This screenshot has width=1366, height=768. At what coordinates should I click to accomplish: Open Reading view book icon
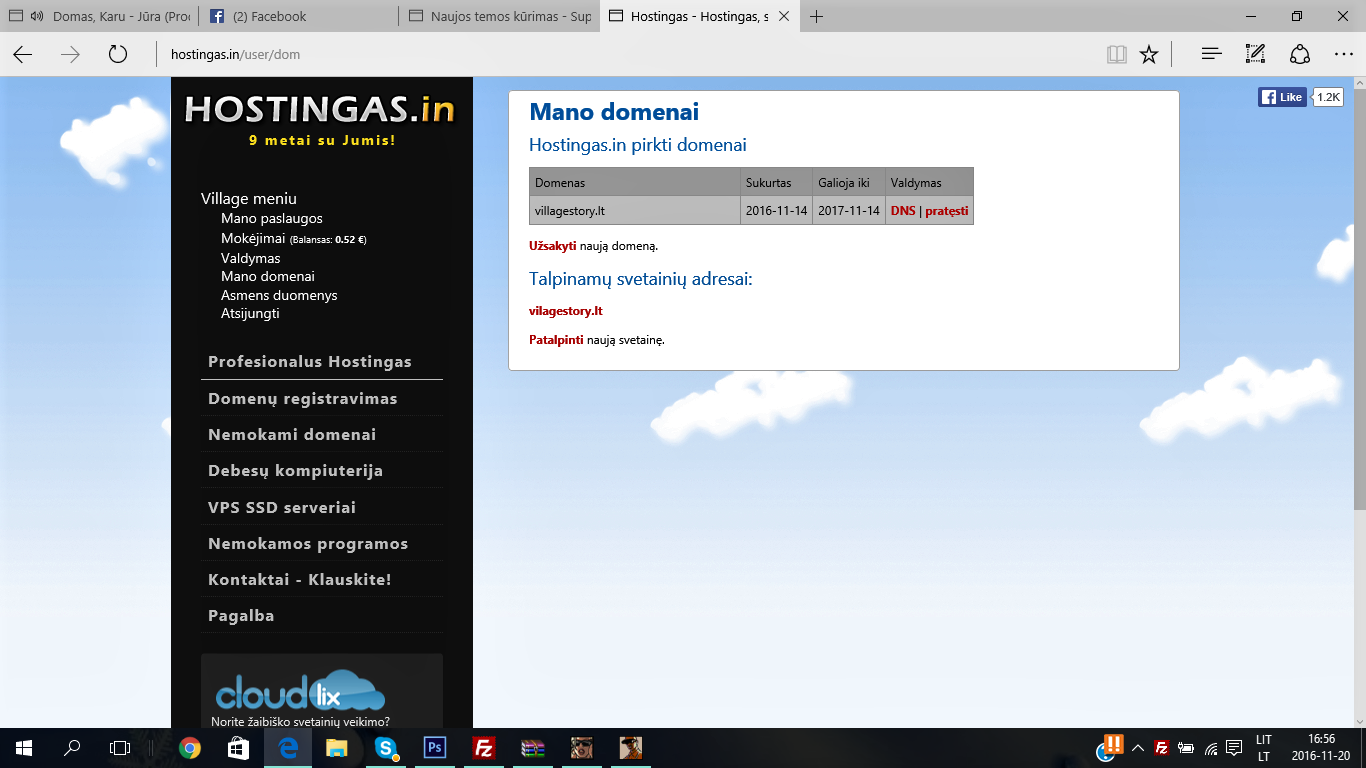point(1117,54)
